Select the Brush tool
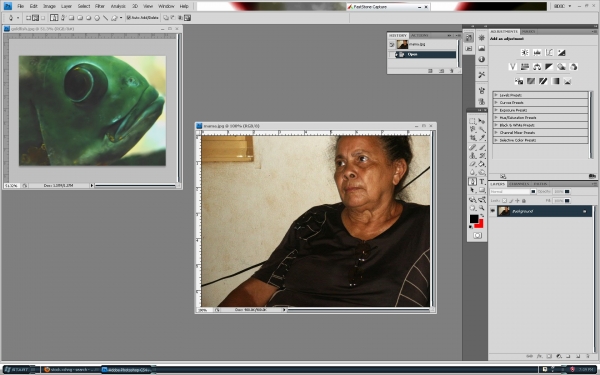The height and width of the screenshot is (375, 600). tap(482, 148)
